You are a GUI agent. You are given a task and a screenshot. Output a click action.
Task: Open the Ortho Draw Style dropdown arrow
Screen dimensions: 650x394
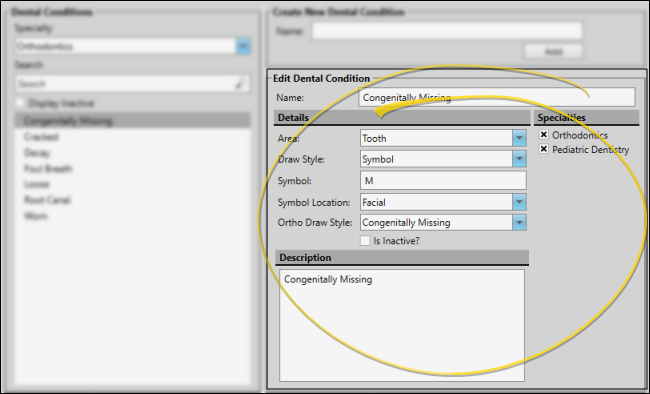[519, 222]
